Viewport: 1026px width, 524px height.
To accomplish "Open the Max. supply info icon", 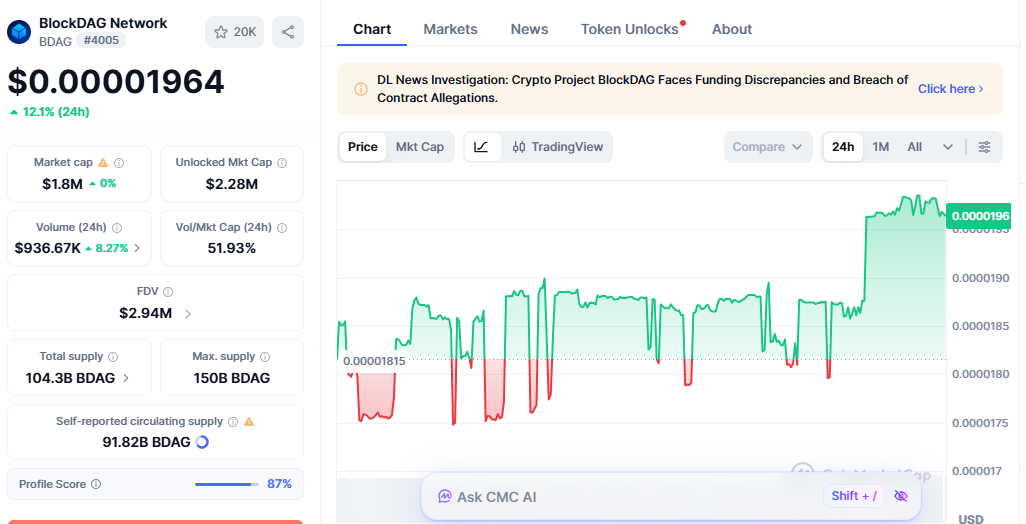I will coord(265,357).
